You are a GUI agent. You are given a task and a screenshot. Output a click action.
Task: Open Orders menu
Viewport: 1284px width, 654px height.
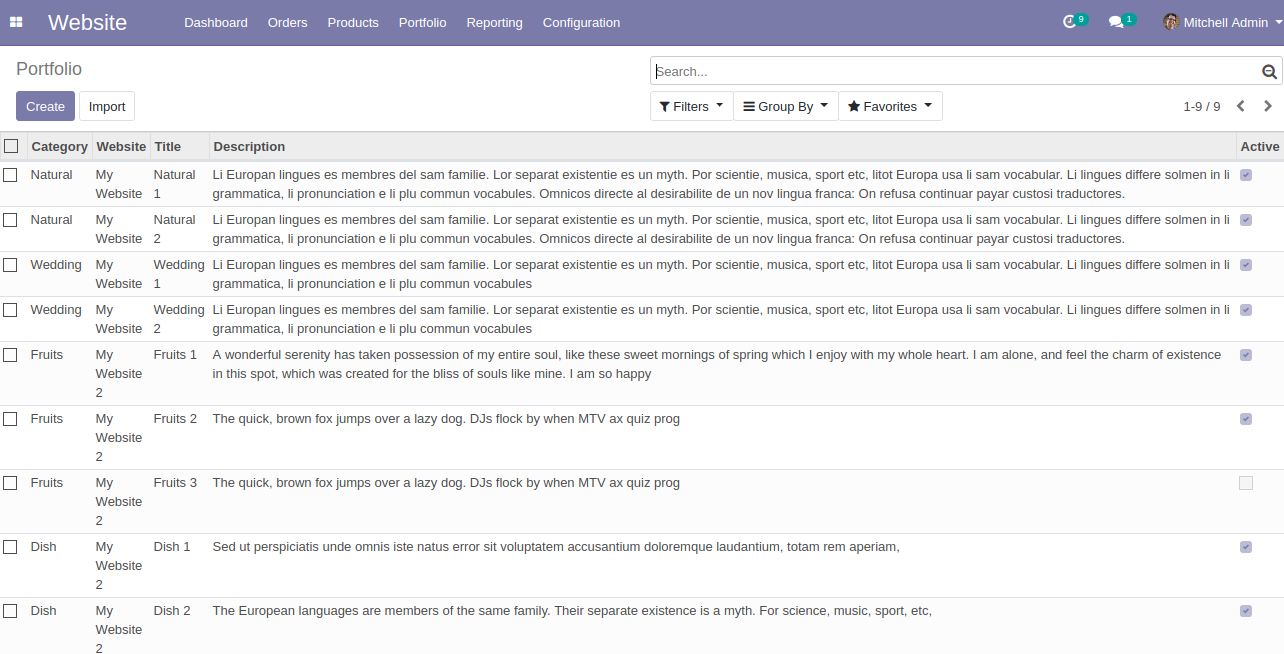288,22
